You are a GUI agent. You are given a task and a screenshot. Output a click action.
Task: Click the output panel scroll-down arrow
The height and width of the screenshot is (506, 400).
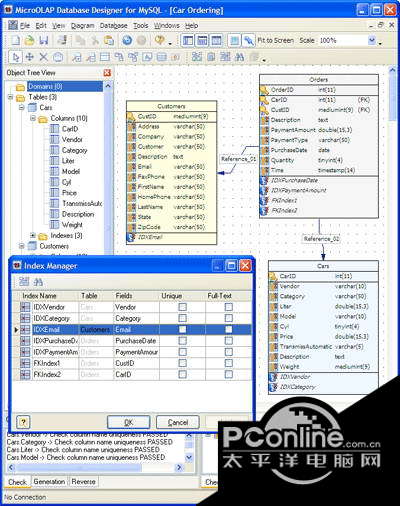[189, 458]
